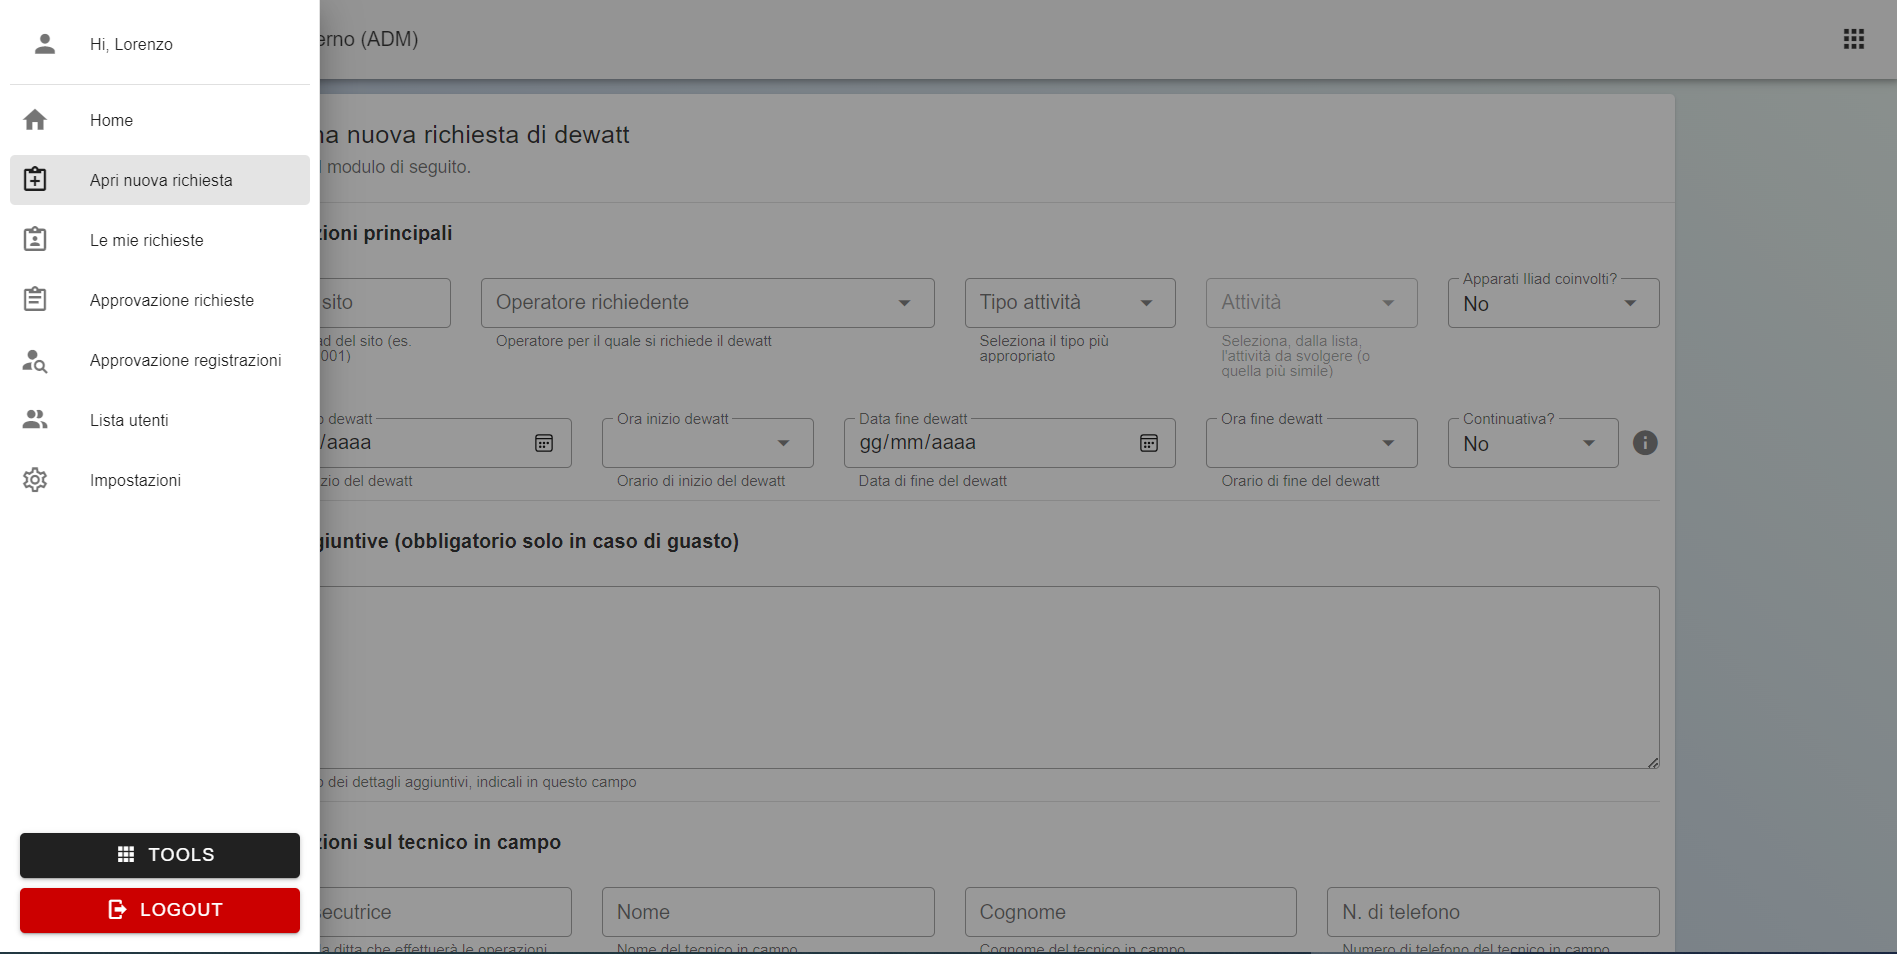This screenshot has width=1897, height=954.
Task: Click the Home house icon
Action: pos(35,120)
